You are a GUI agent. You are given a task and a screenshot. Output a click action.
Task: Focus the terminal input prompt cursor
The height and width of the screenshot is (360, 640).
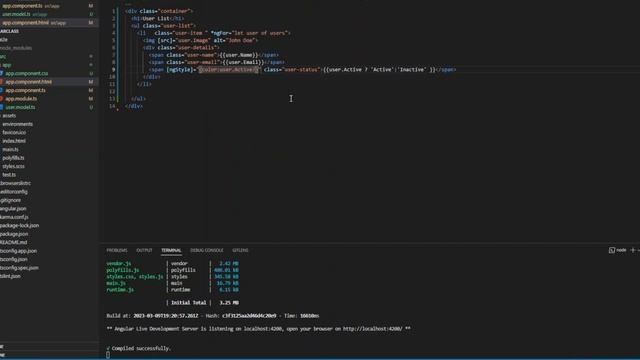(x=108, y=355)
